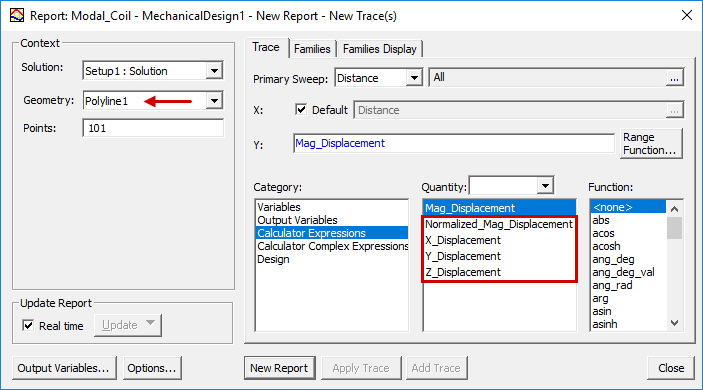Select the asinh function
Screen dimensions: 703x390
pos(605,324)
